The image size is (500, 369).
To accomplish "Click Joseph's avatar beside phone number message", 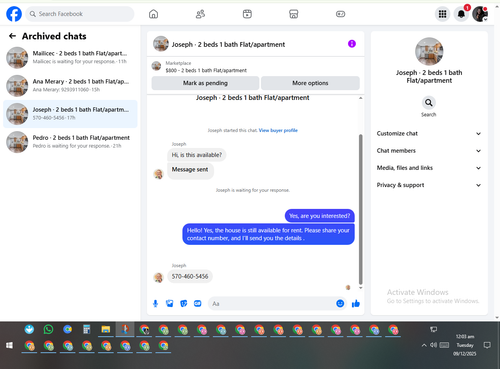I will click(158, 277).
